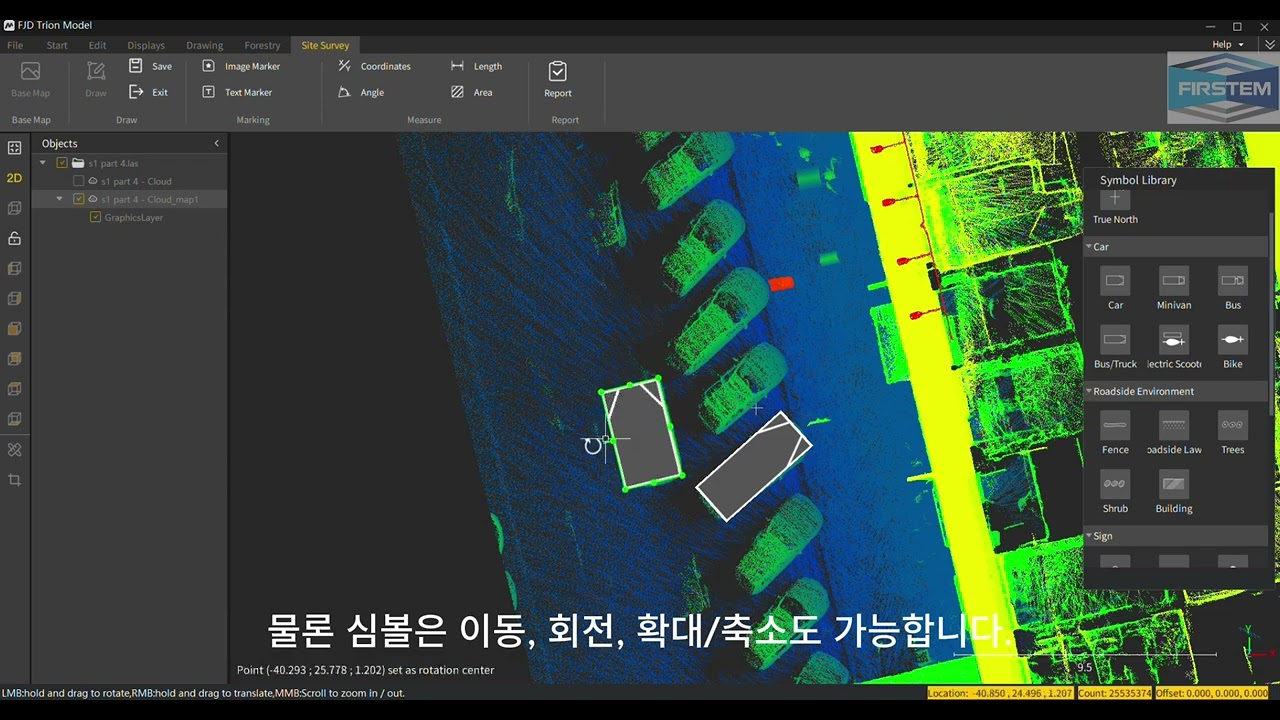This screenshot has width=1280, height=720.
Task: Add an Image Marker
Action: tap(241, 66)
